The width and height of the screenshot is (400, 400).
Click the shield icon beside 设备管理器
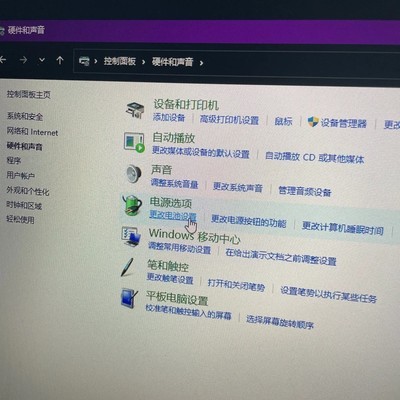pyautogui.click(x=313, y=122)
